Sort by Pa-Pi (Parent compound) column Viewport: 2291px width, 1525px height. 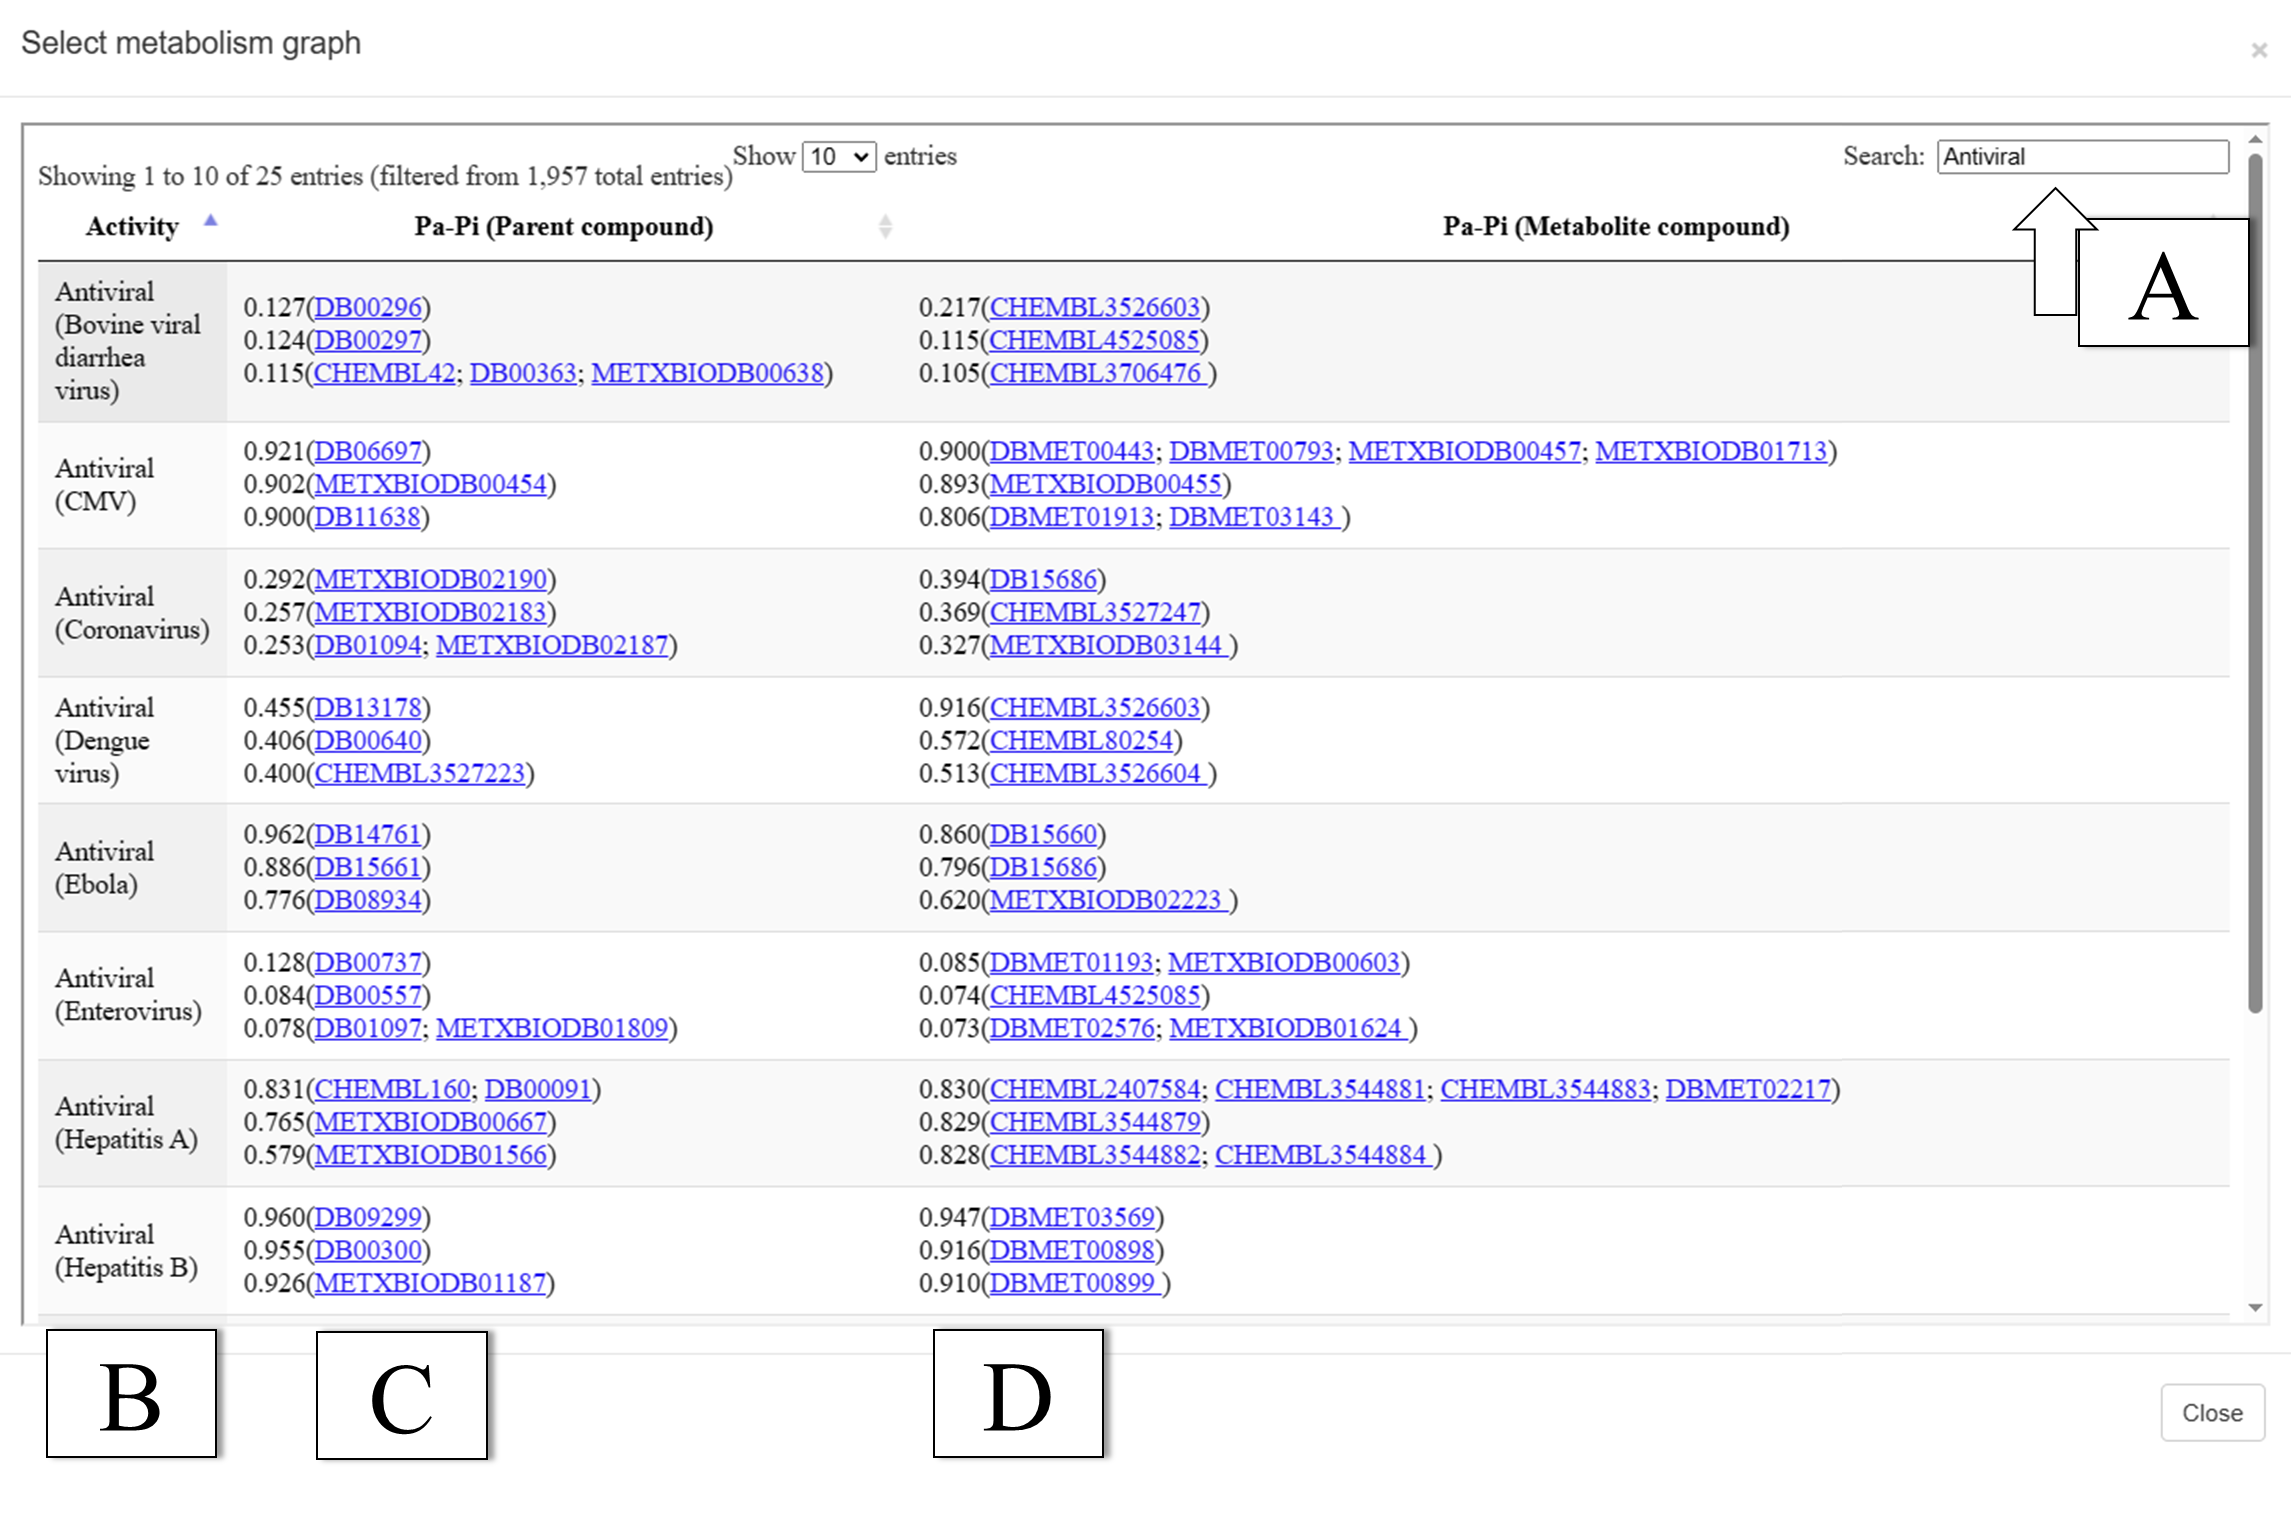563,227
